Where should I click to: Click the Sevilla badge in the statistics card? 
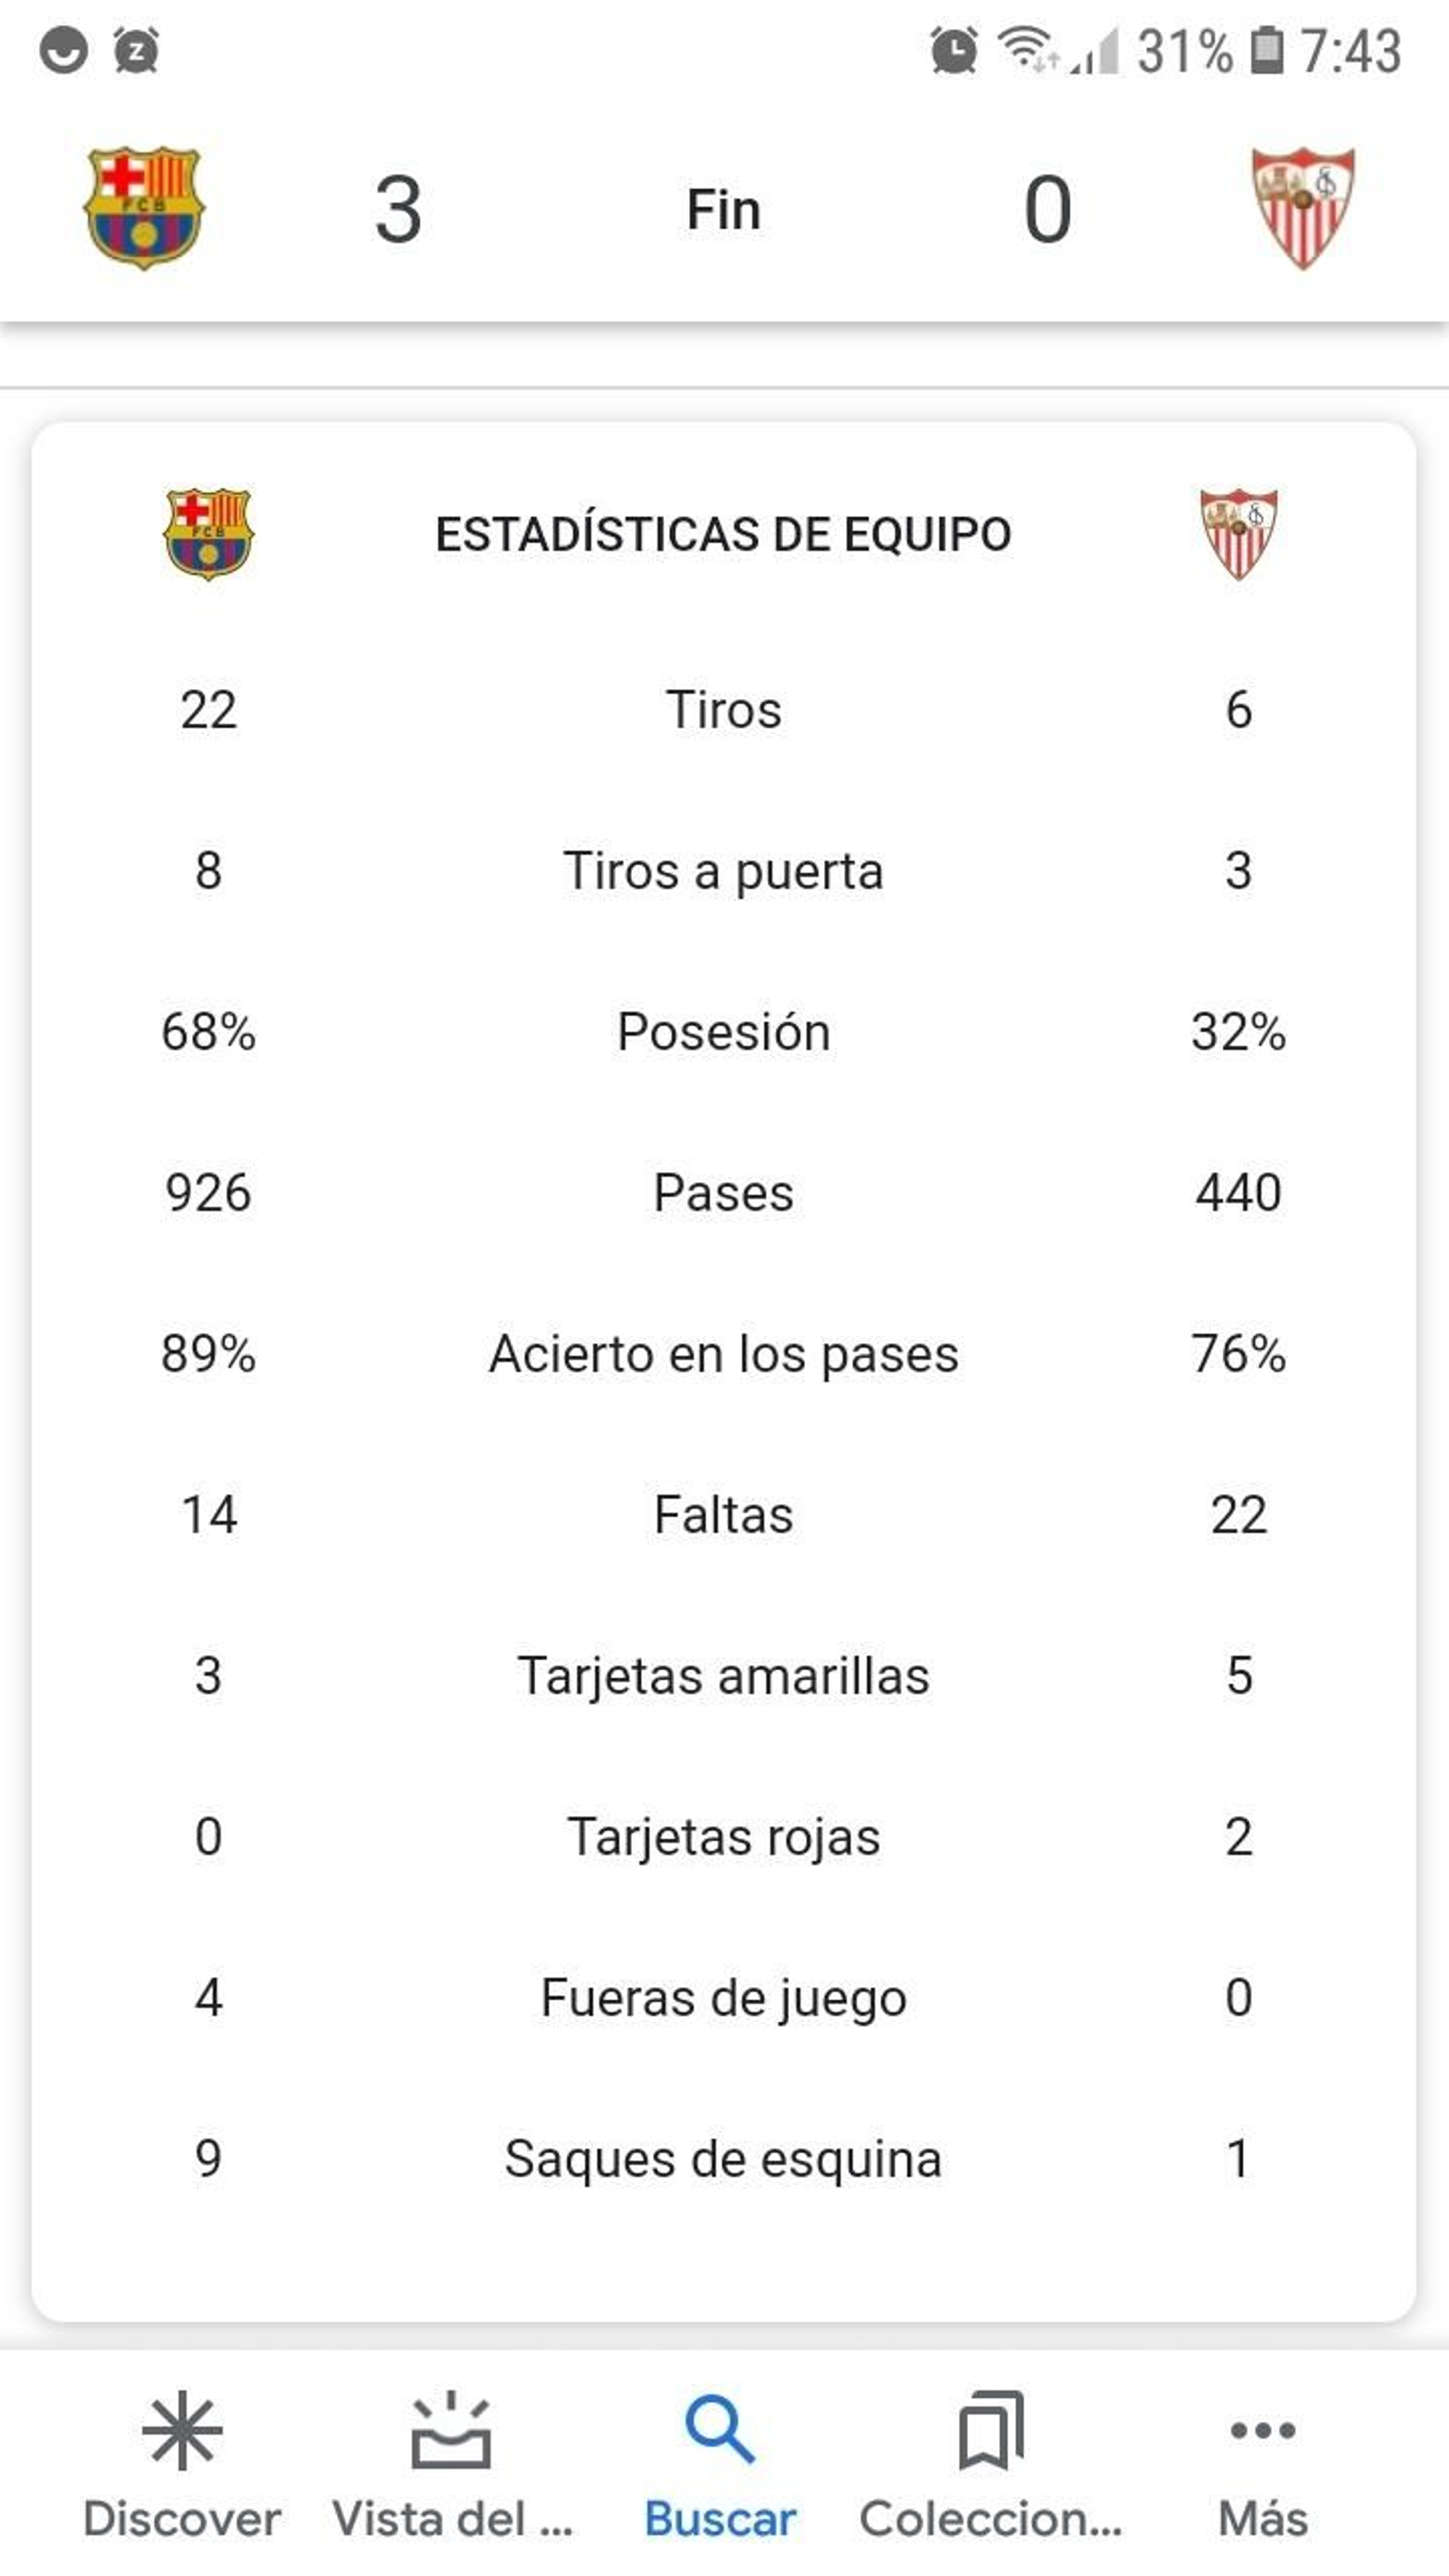(x=1240, y=533)
